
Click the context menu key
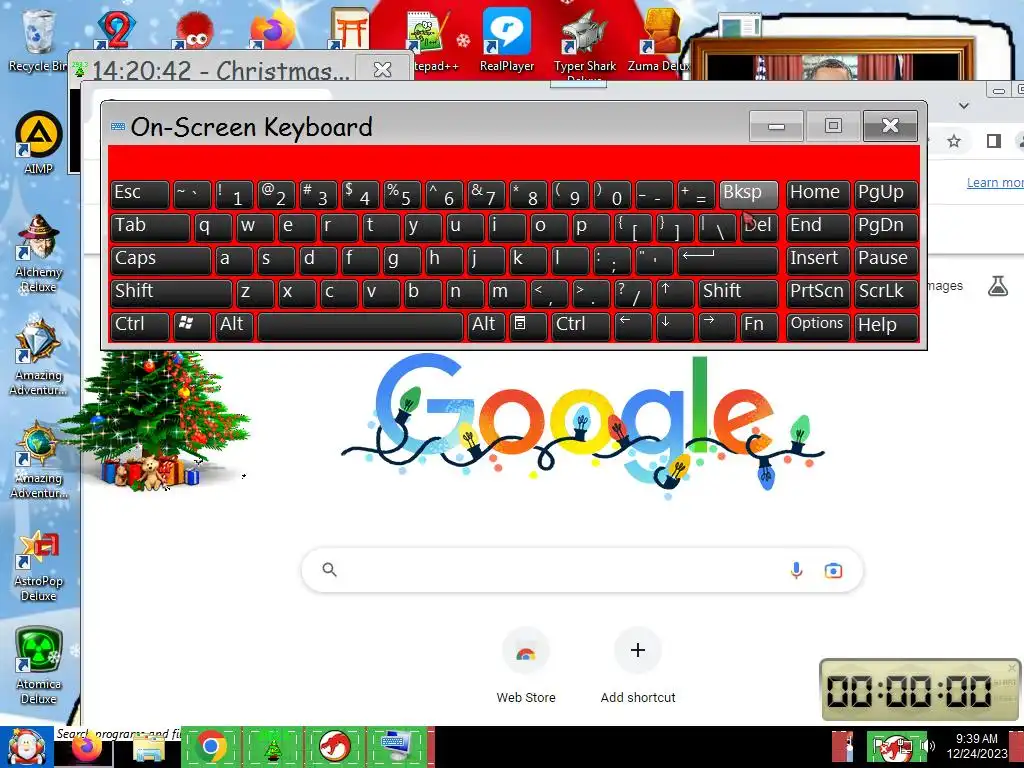coord(528,325)
